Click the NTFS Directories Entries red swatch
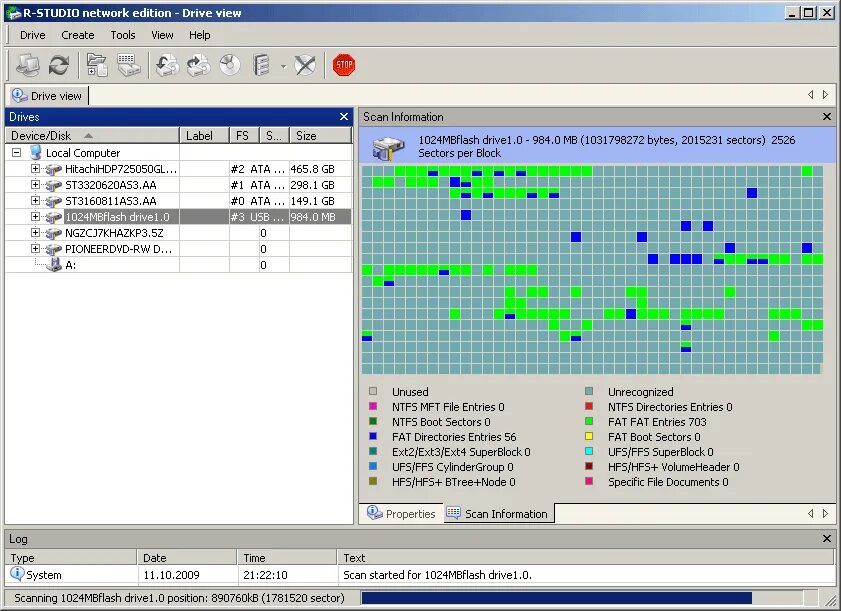Image resolution: width=841 pixels, height=611 pixels. (x=589, y=406)
